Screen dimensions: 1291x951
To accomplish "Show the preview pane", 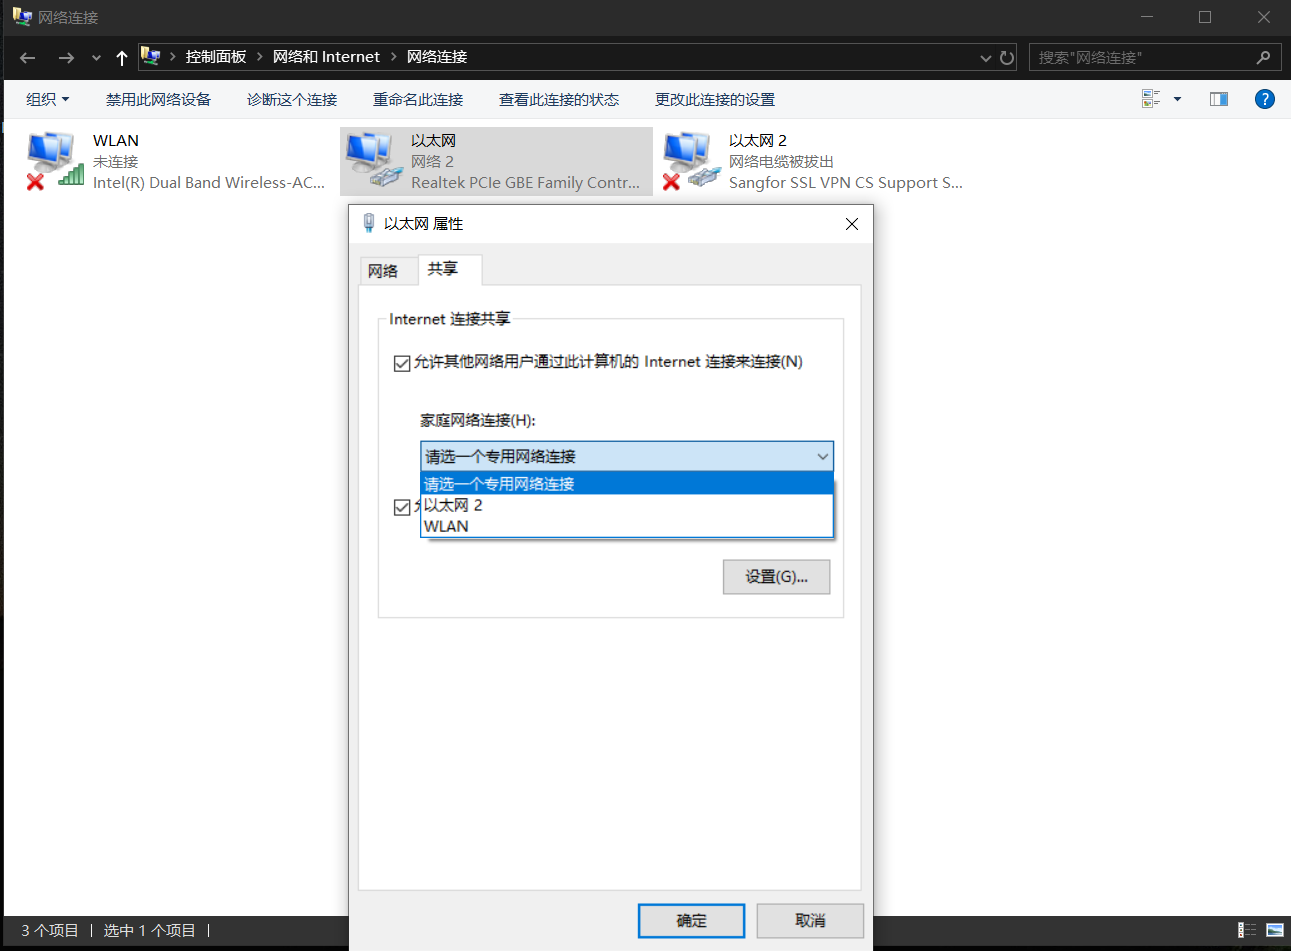I will [1218, 98].
